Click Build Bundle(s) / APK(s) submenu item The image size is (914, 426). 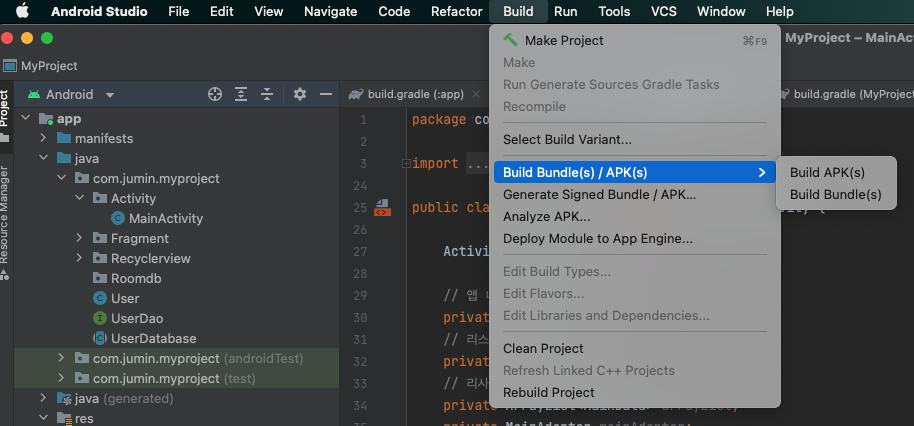635,172
